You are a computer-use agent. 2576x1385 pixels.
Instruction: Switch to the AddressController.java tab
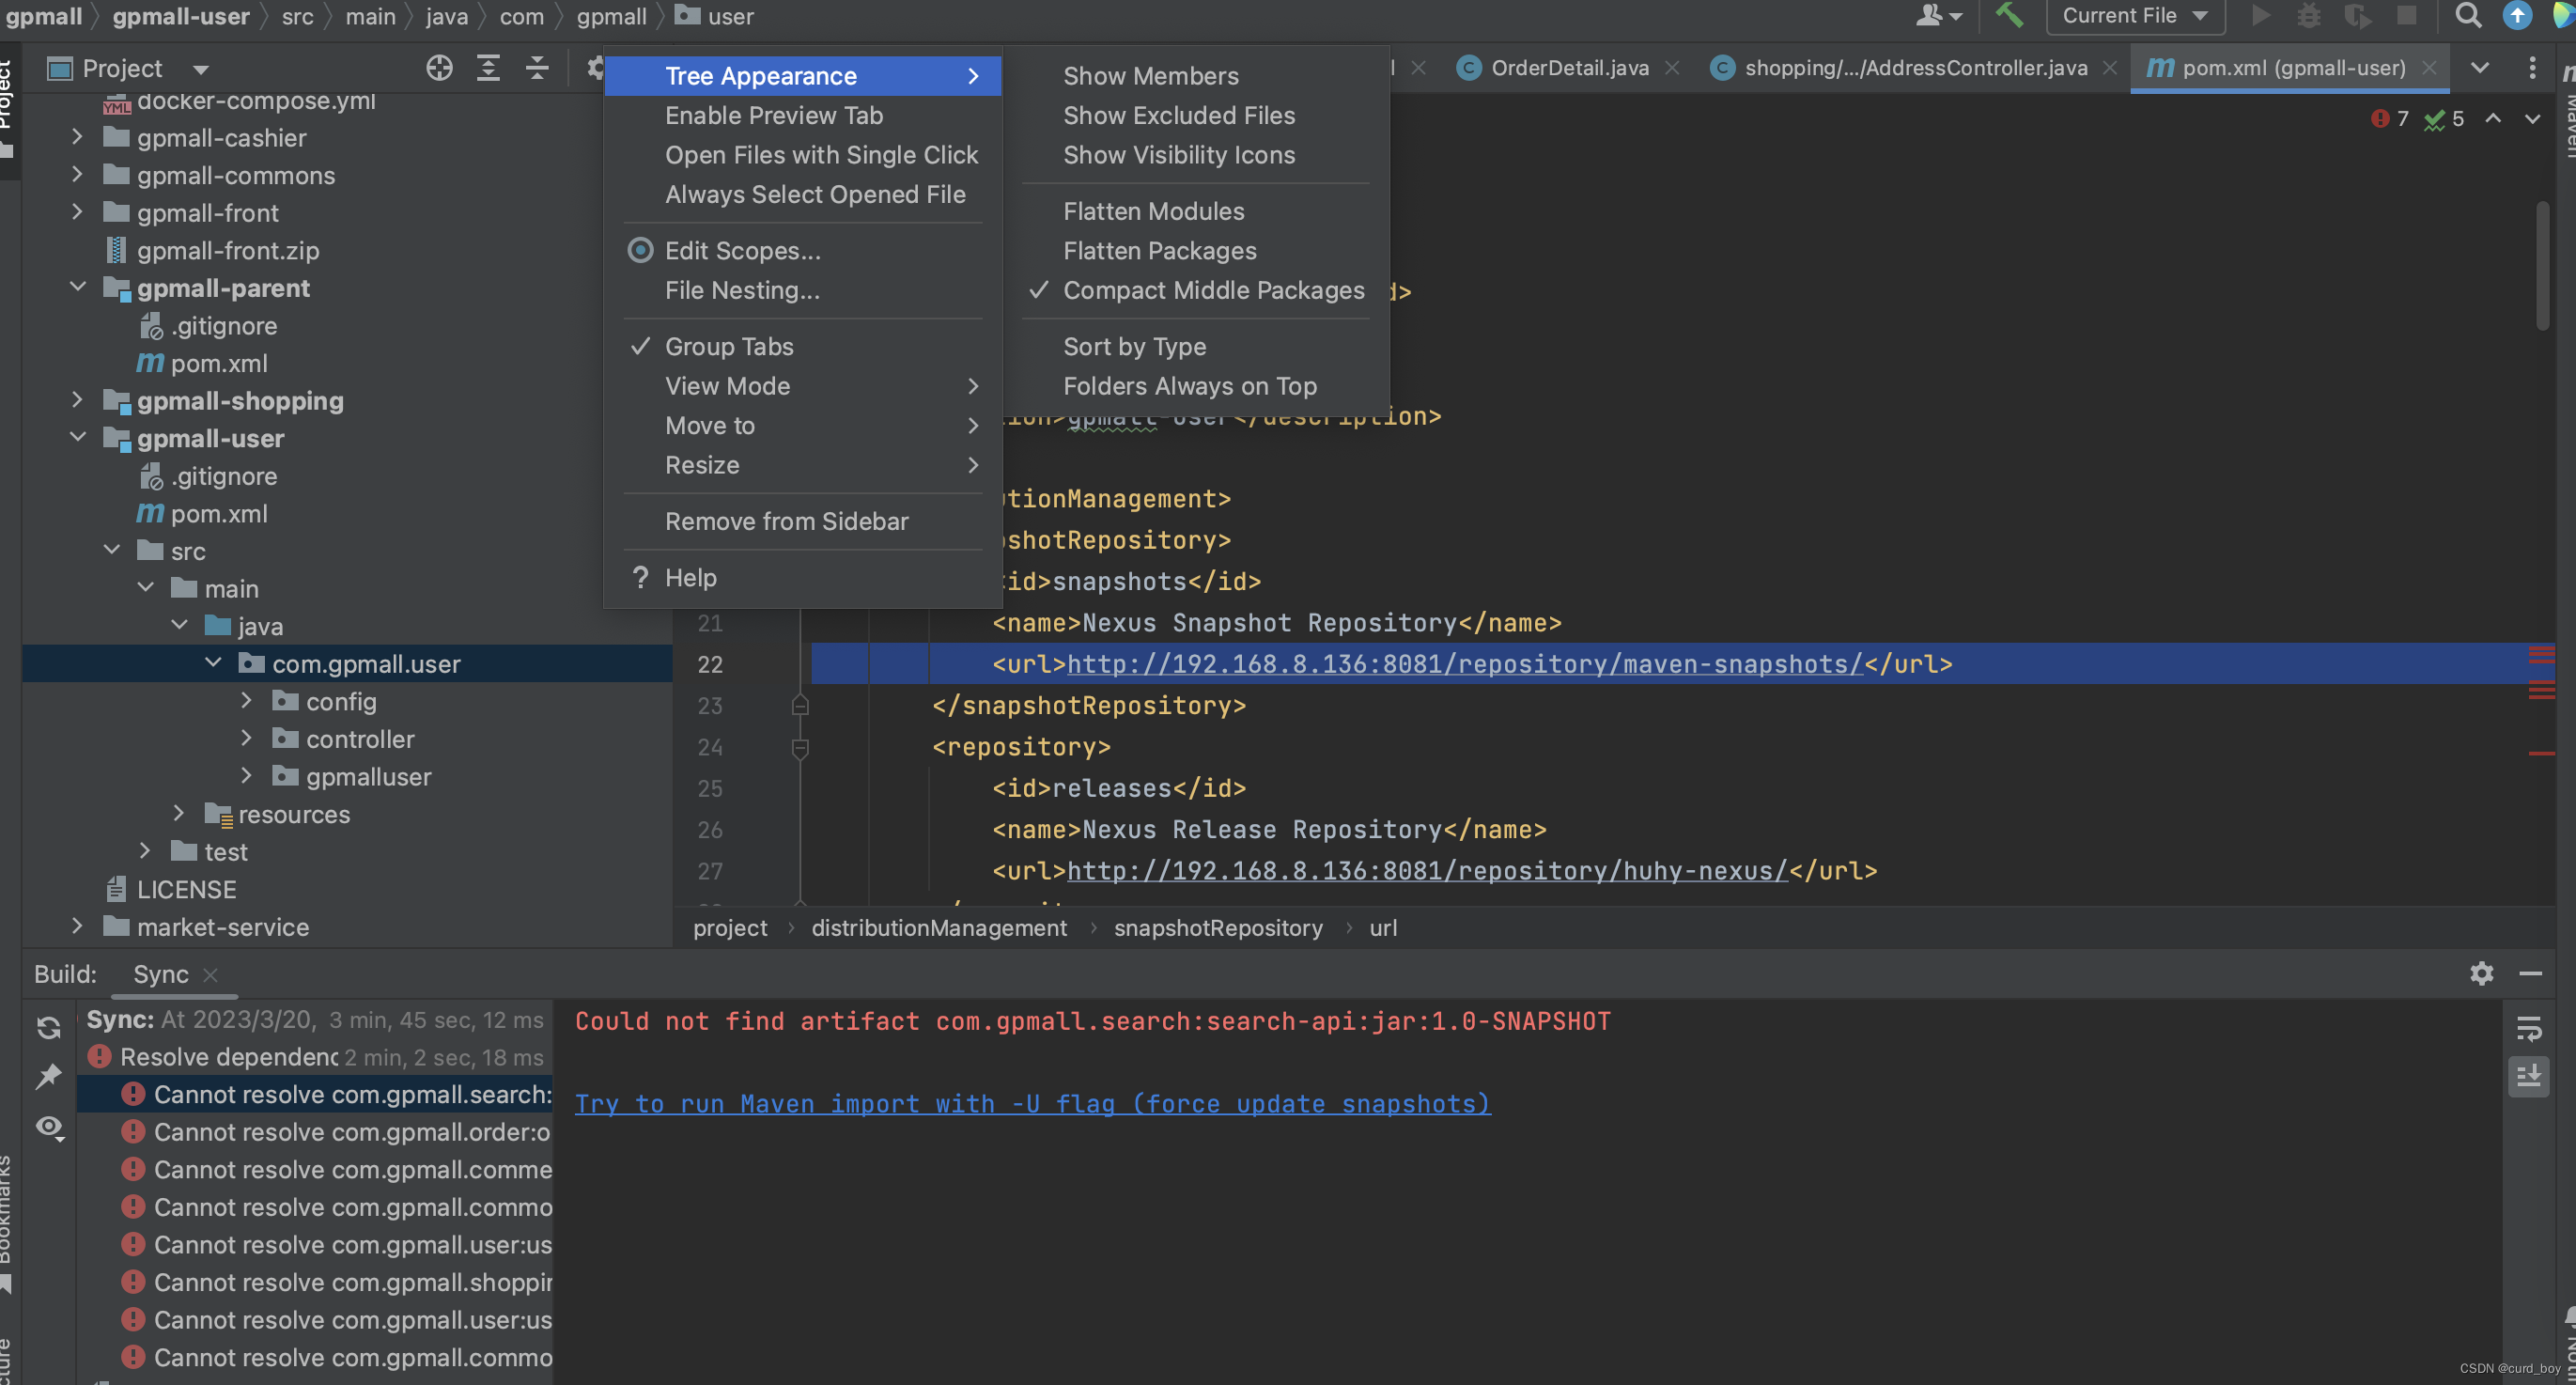click(1914, 68)
